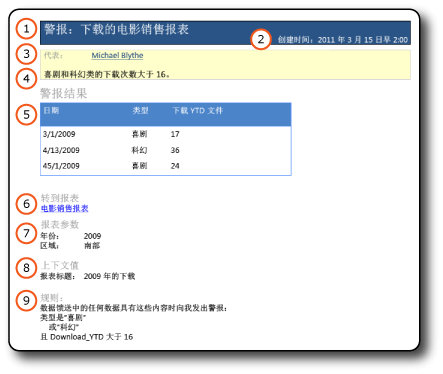The image size is (443, 374).
Task: Select the rule line 或"科幻"
Action: pos(64,327)
